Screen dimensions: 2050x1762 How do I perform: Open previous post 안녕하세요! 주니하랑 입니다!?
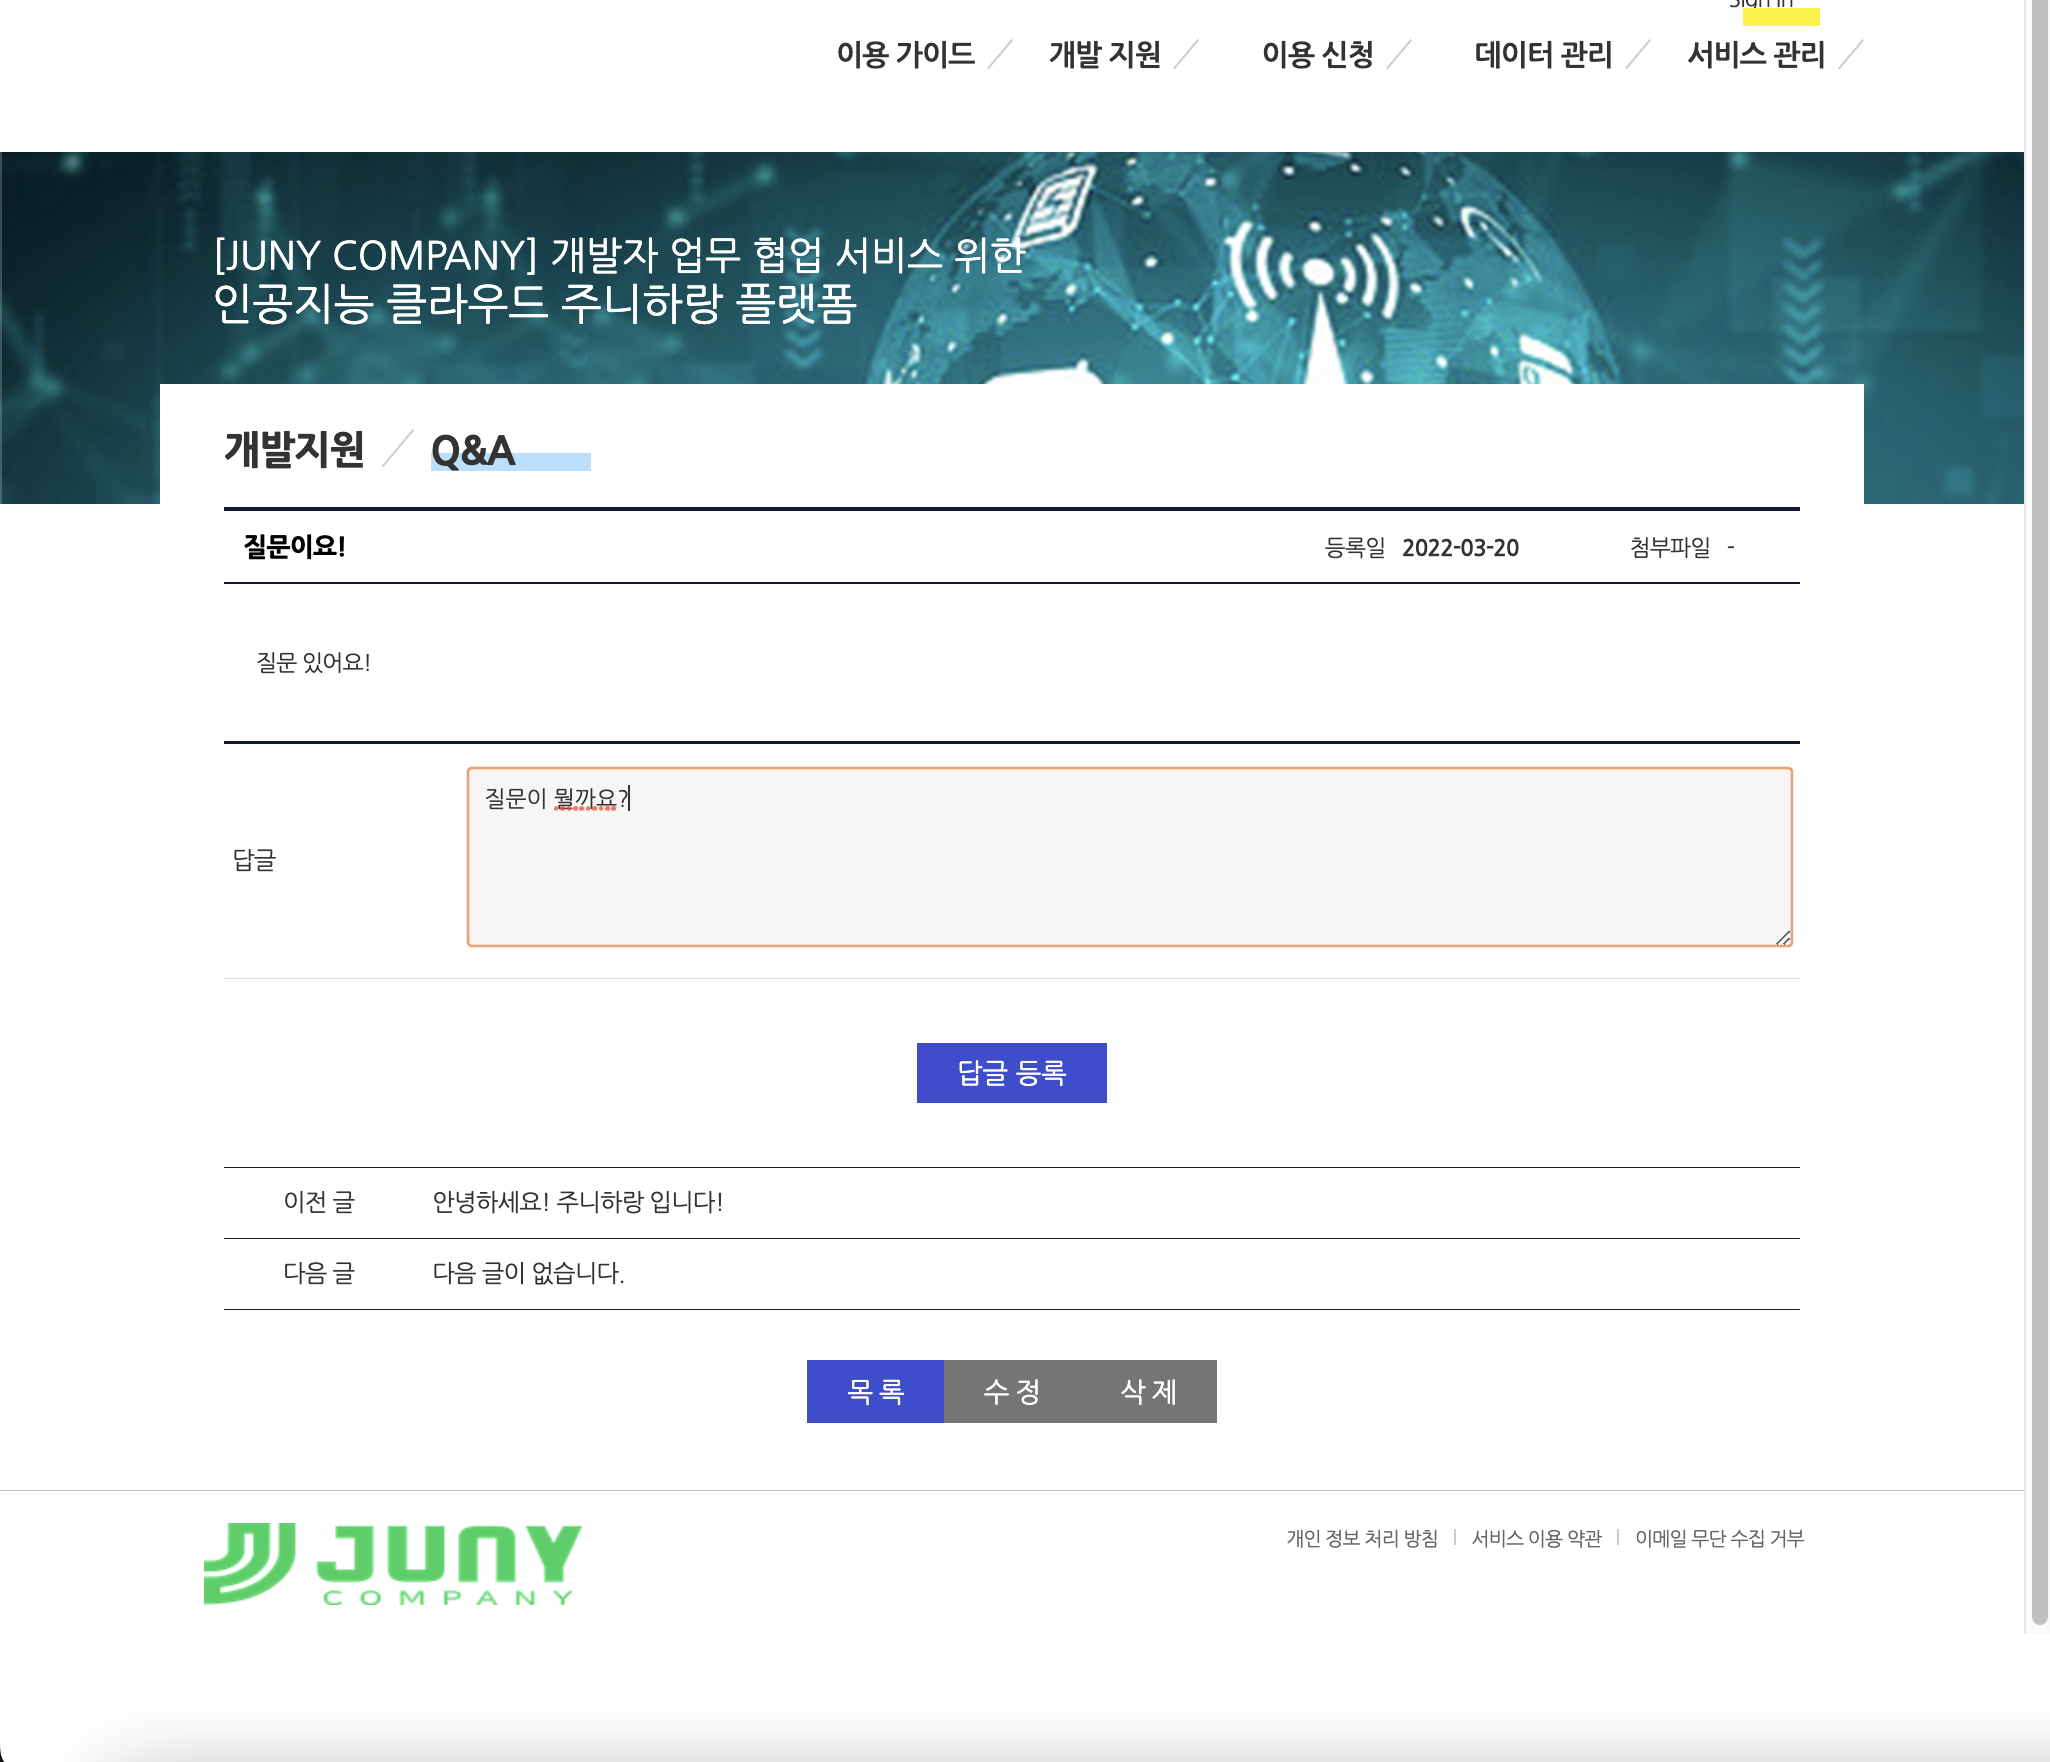point(577,1202)
